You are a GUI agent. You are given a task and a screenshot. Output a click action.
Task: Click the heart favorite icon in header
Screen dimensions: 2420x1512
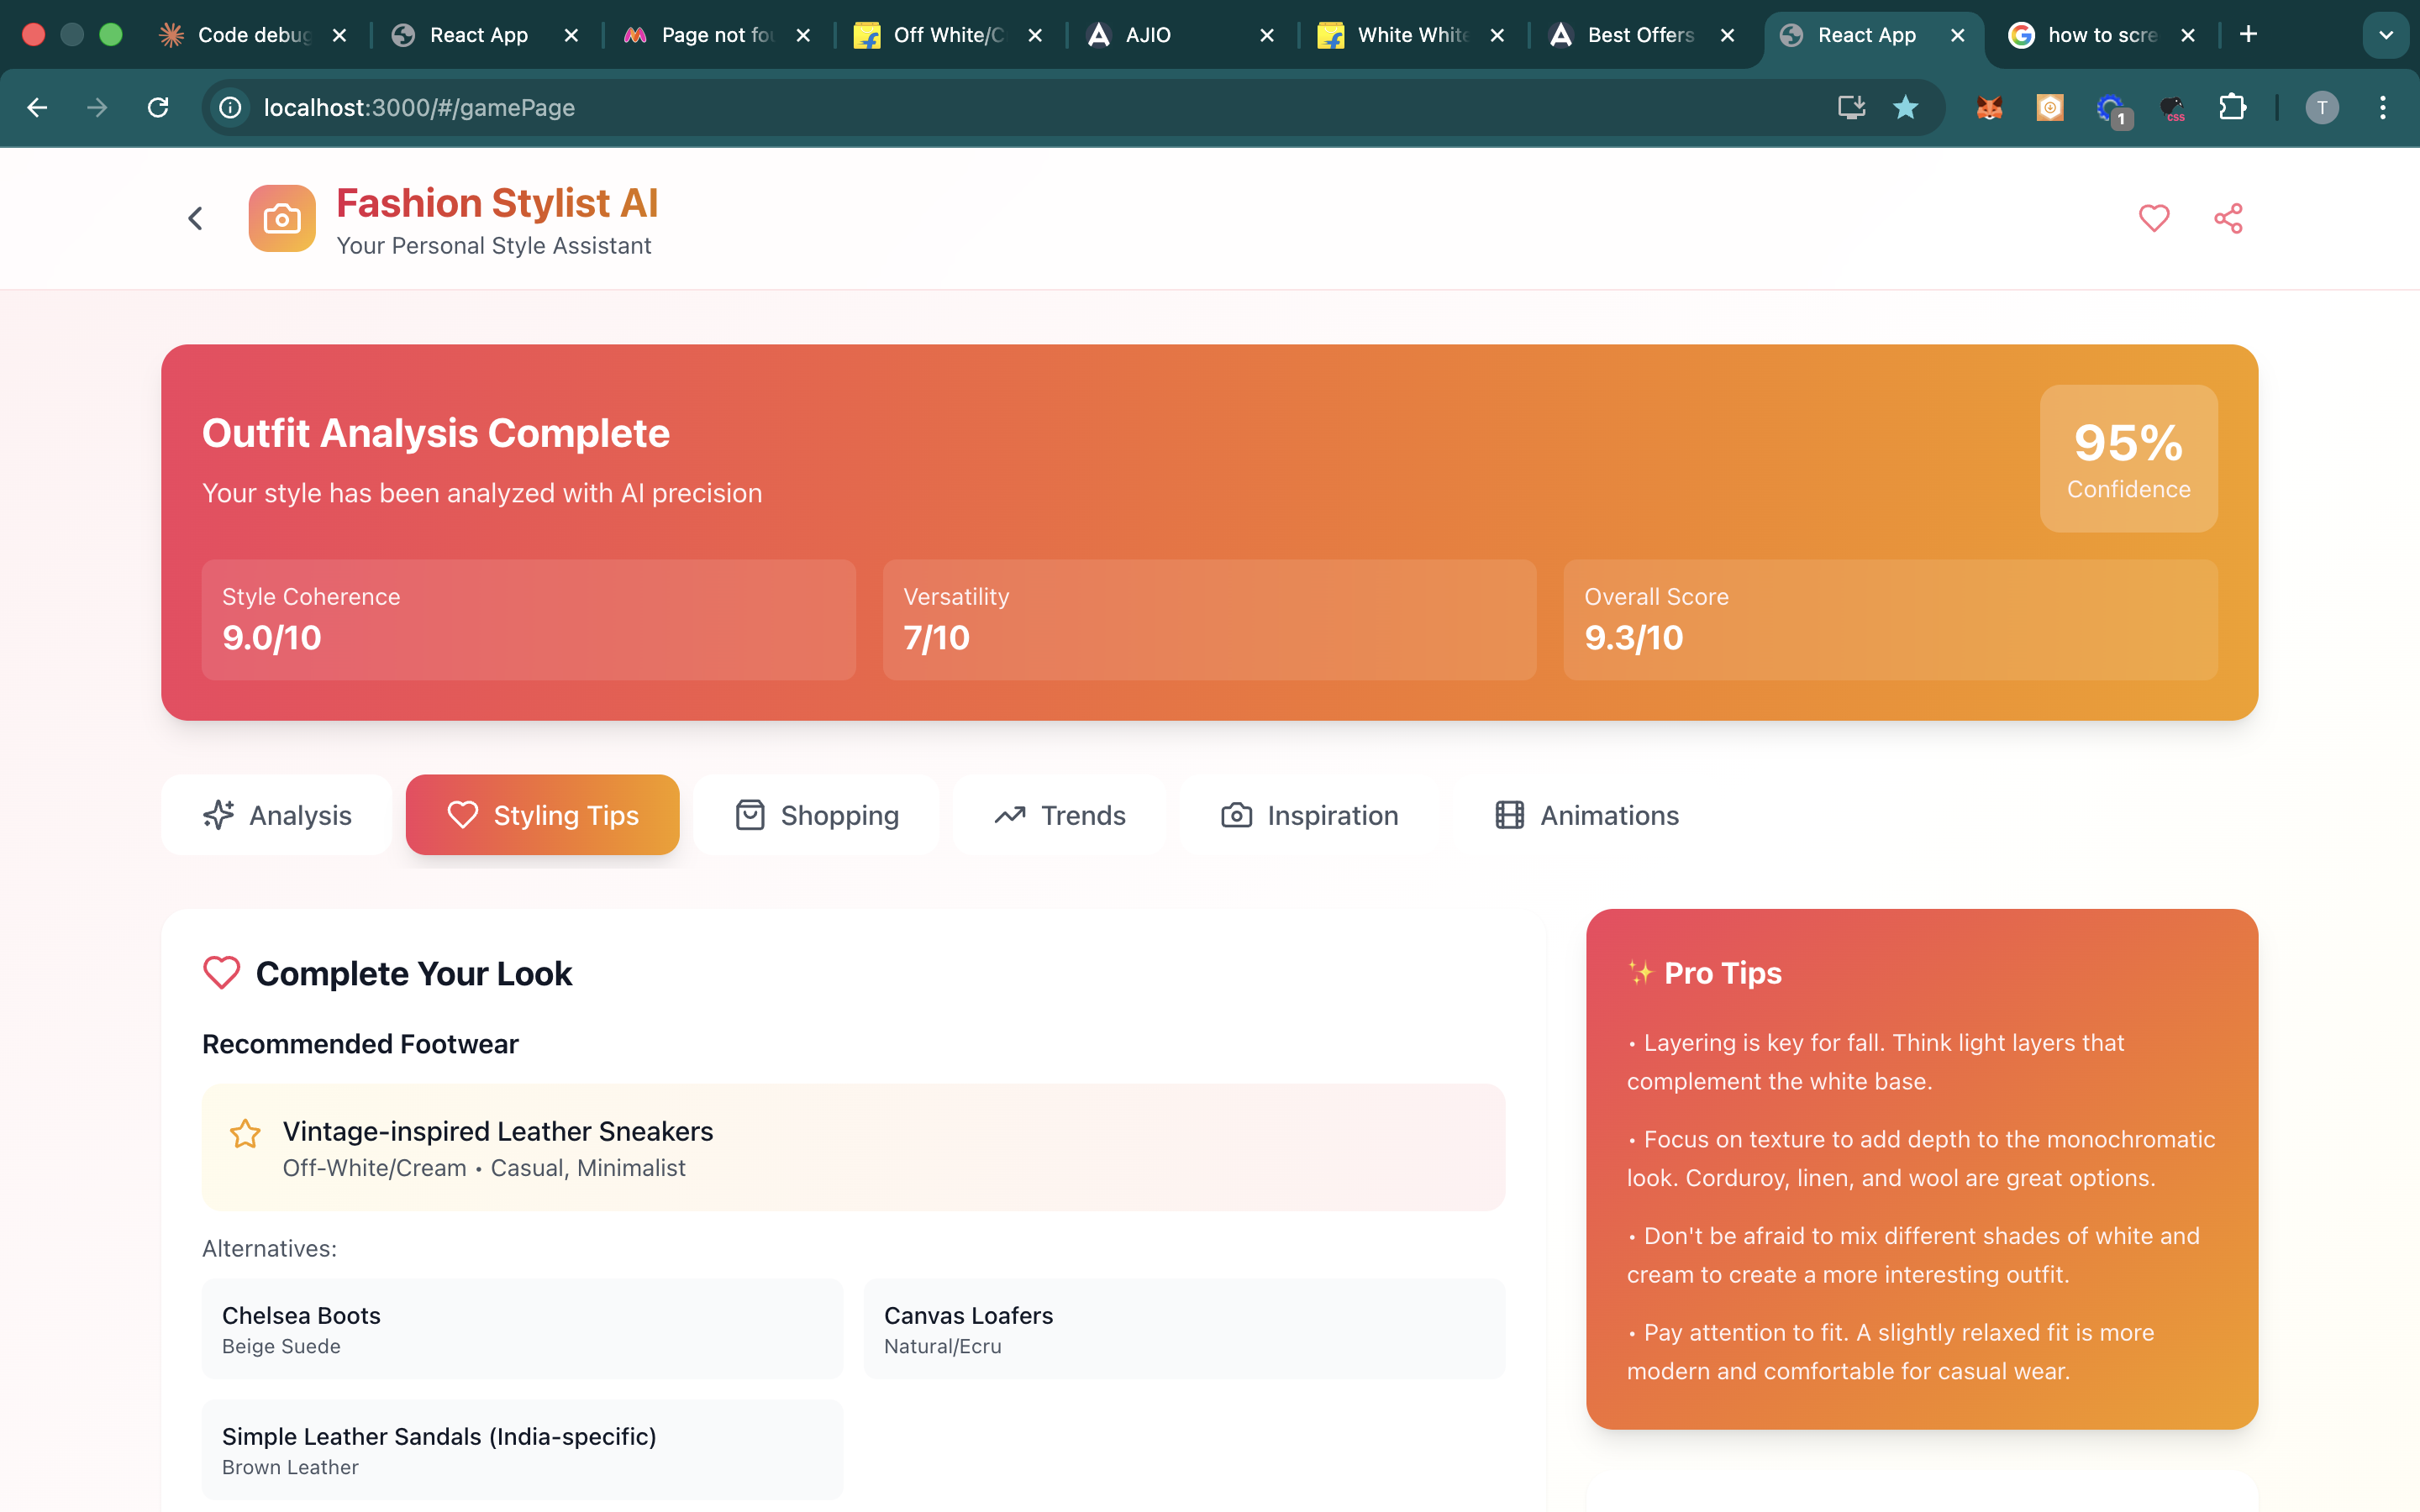(x=2153, y=218)
